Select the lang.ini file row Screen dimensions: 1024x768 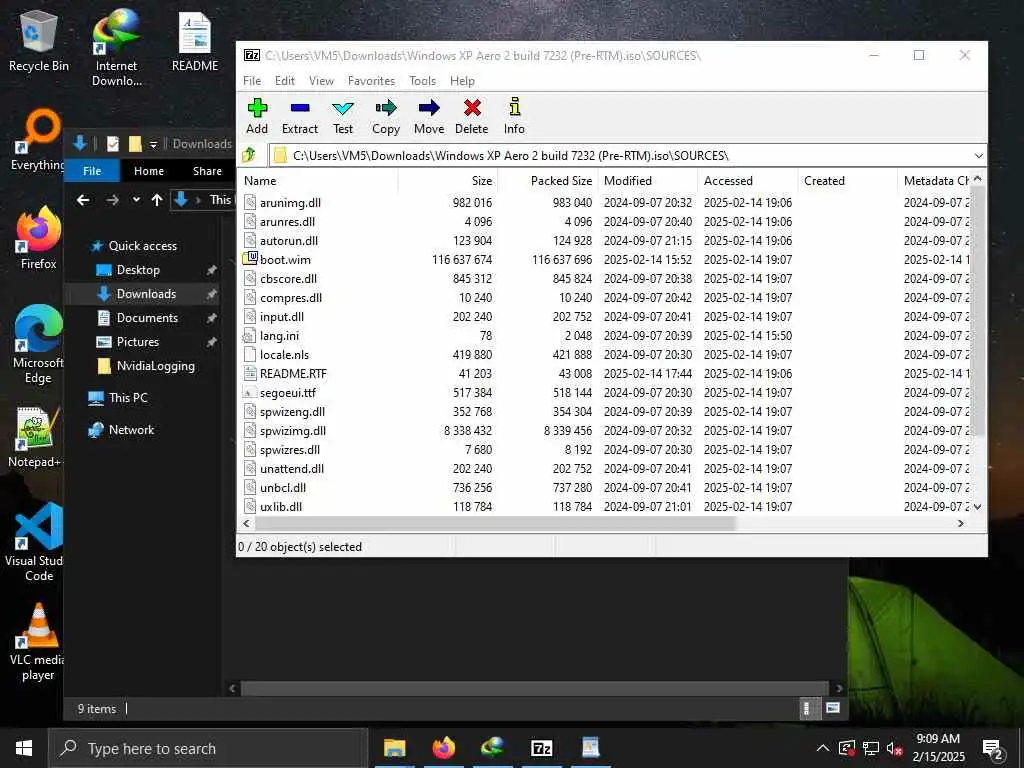click(x=605, y=336)
